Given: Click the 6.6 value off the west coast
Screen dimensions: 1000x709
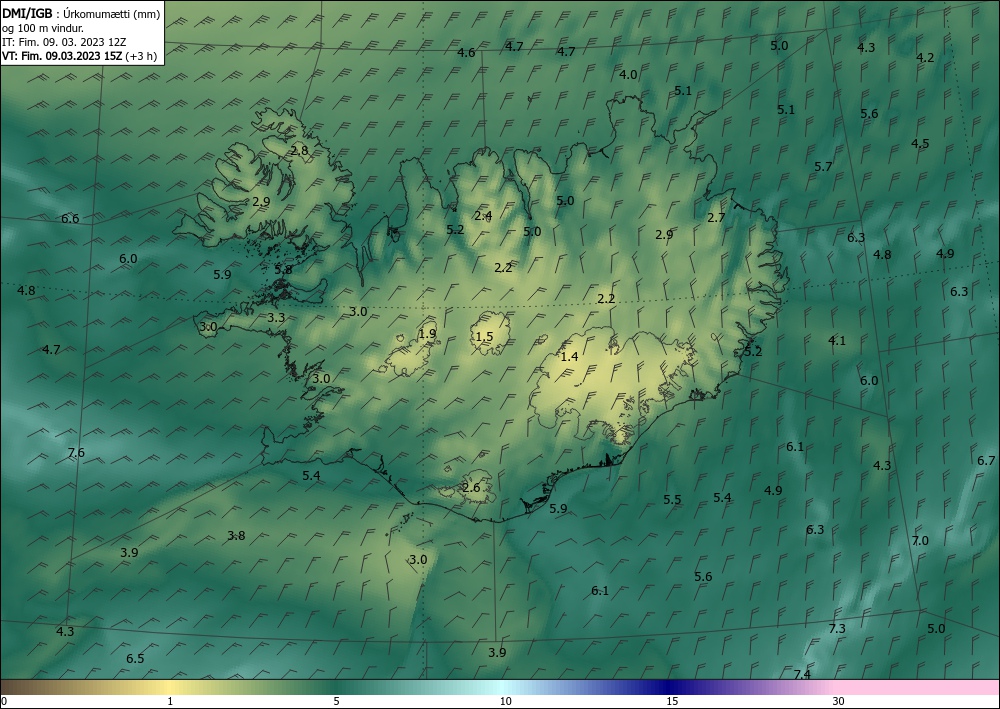Looking at the screenshot, I should coord(70,219).
